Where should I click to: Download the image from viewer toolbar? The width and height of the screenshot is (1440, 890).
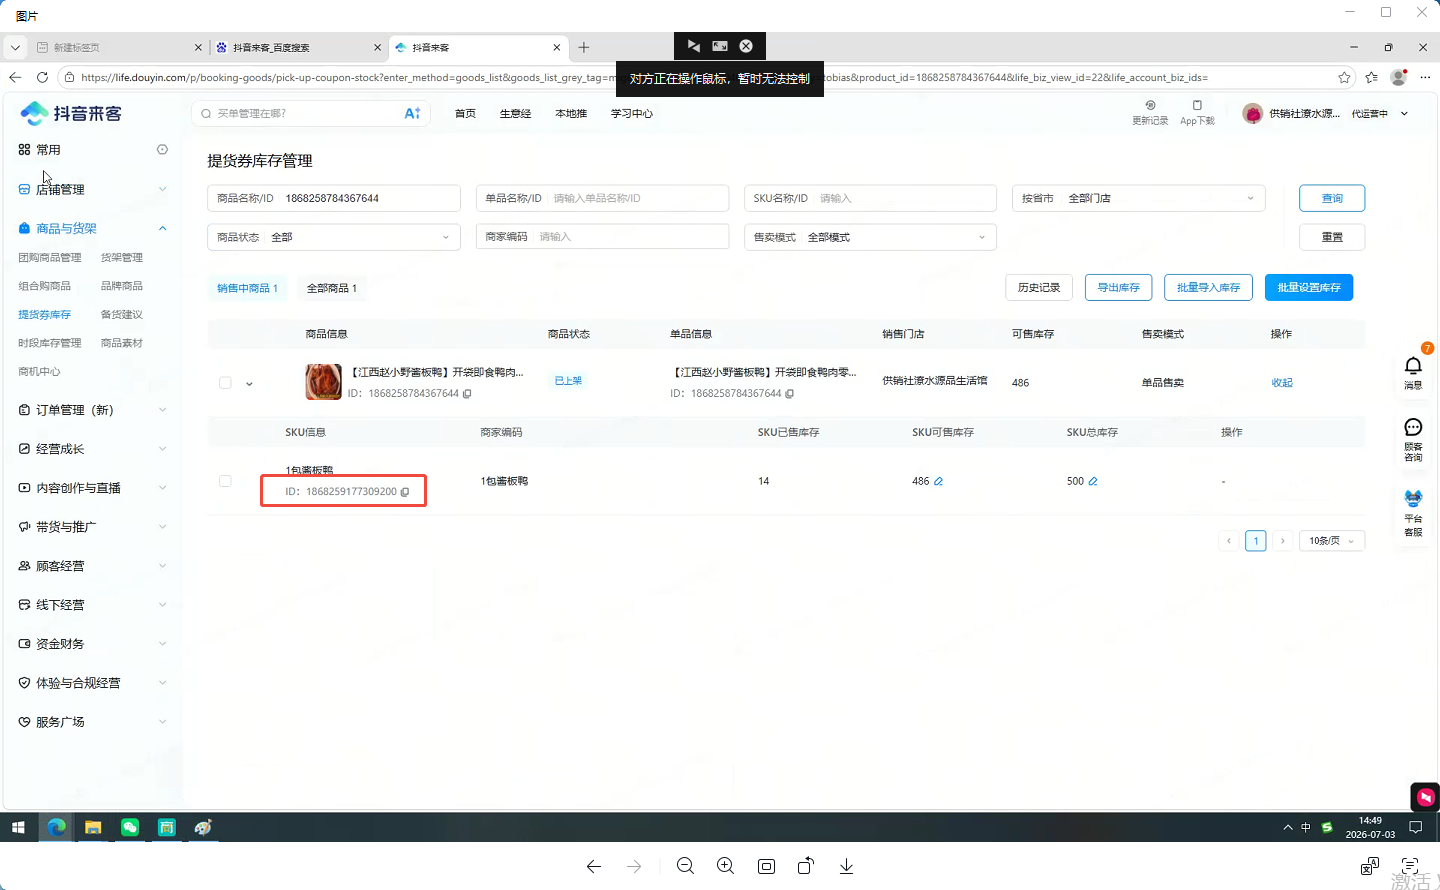(846, 866)
